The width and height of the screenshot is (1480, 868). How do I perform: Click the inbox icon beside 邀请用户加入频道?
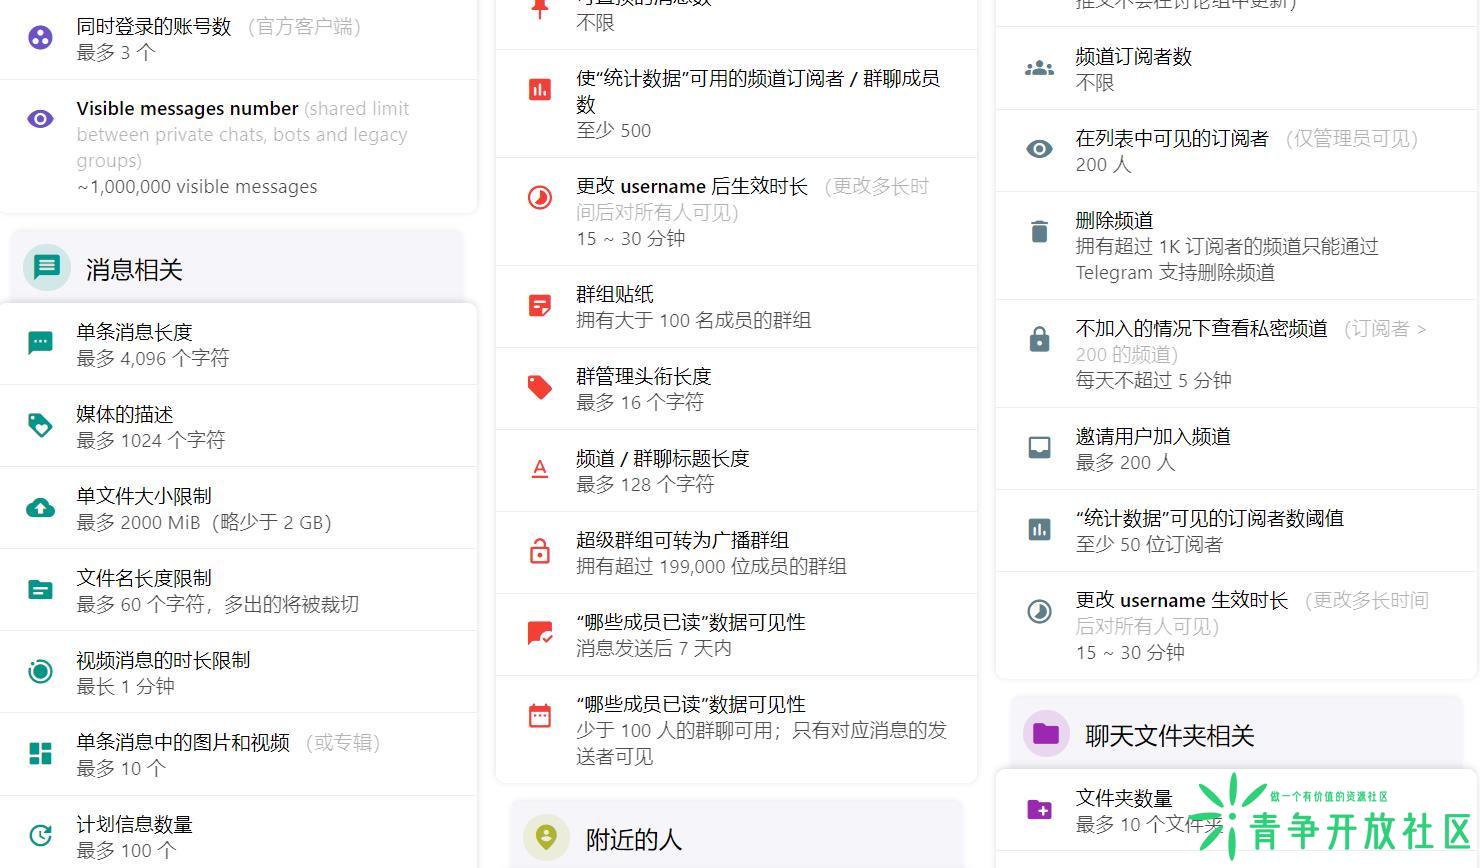1040,447
